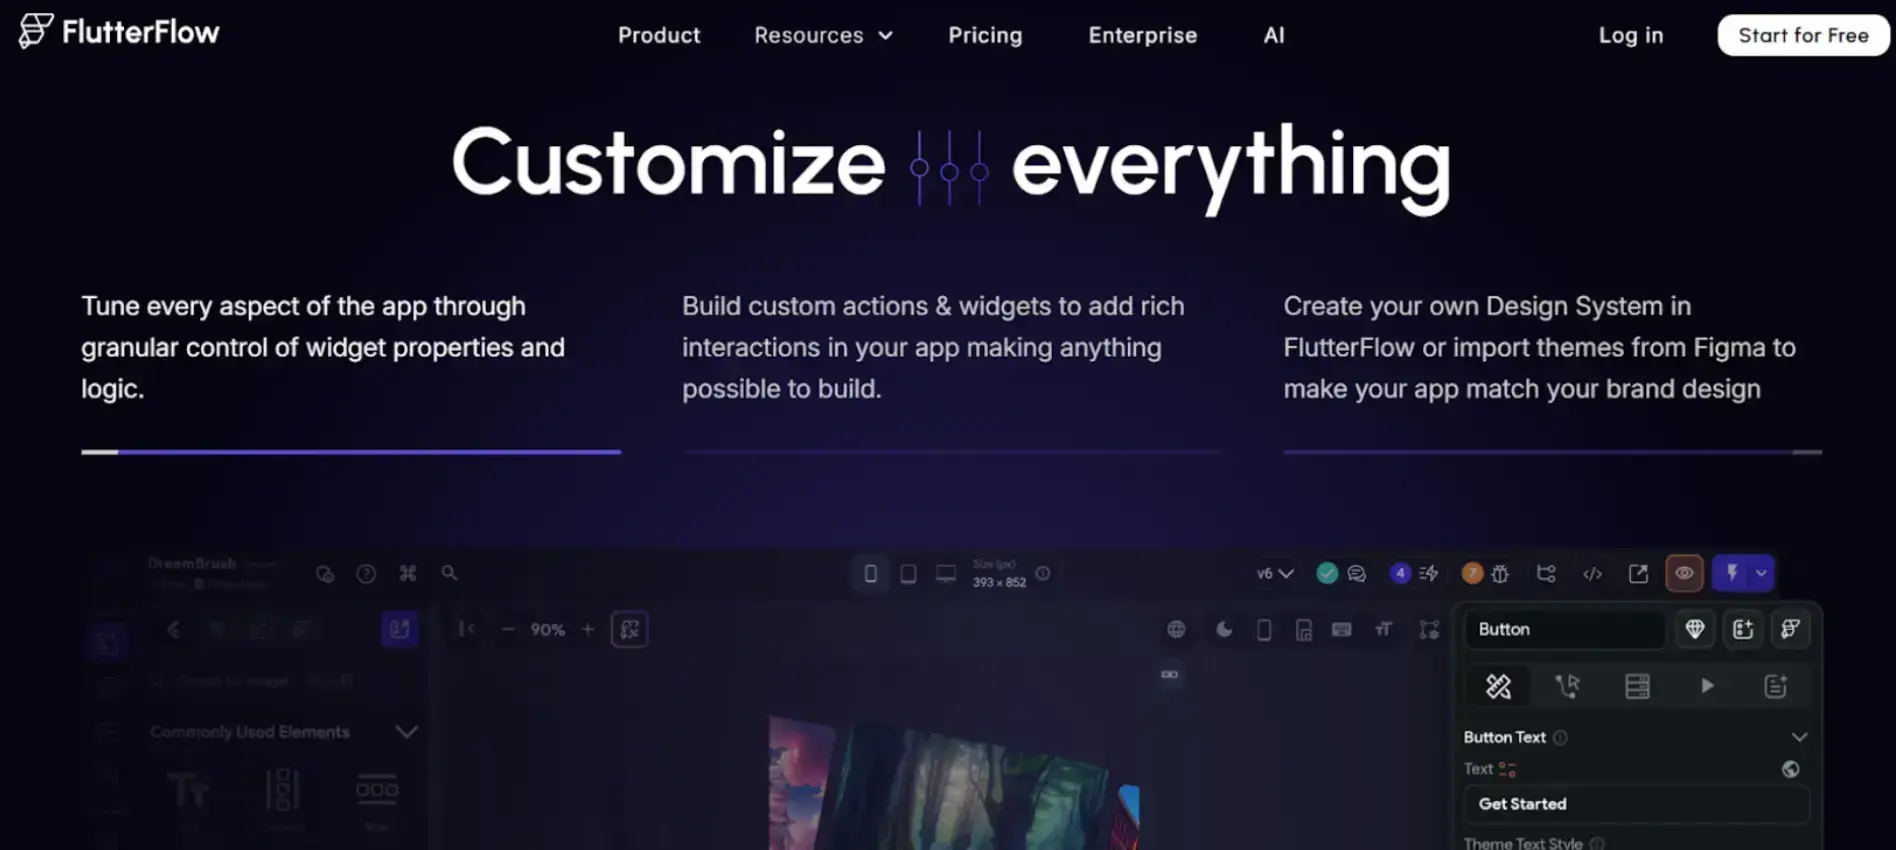
Task: Collapse the Button Text section chevron
Action: (x=1799, y=737)
